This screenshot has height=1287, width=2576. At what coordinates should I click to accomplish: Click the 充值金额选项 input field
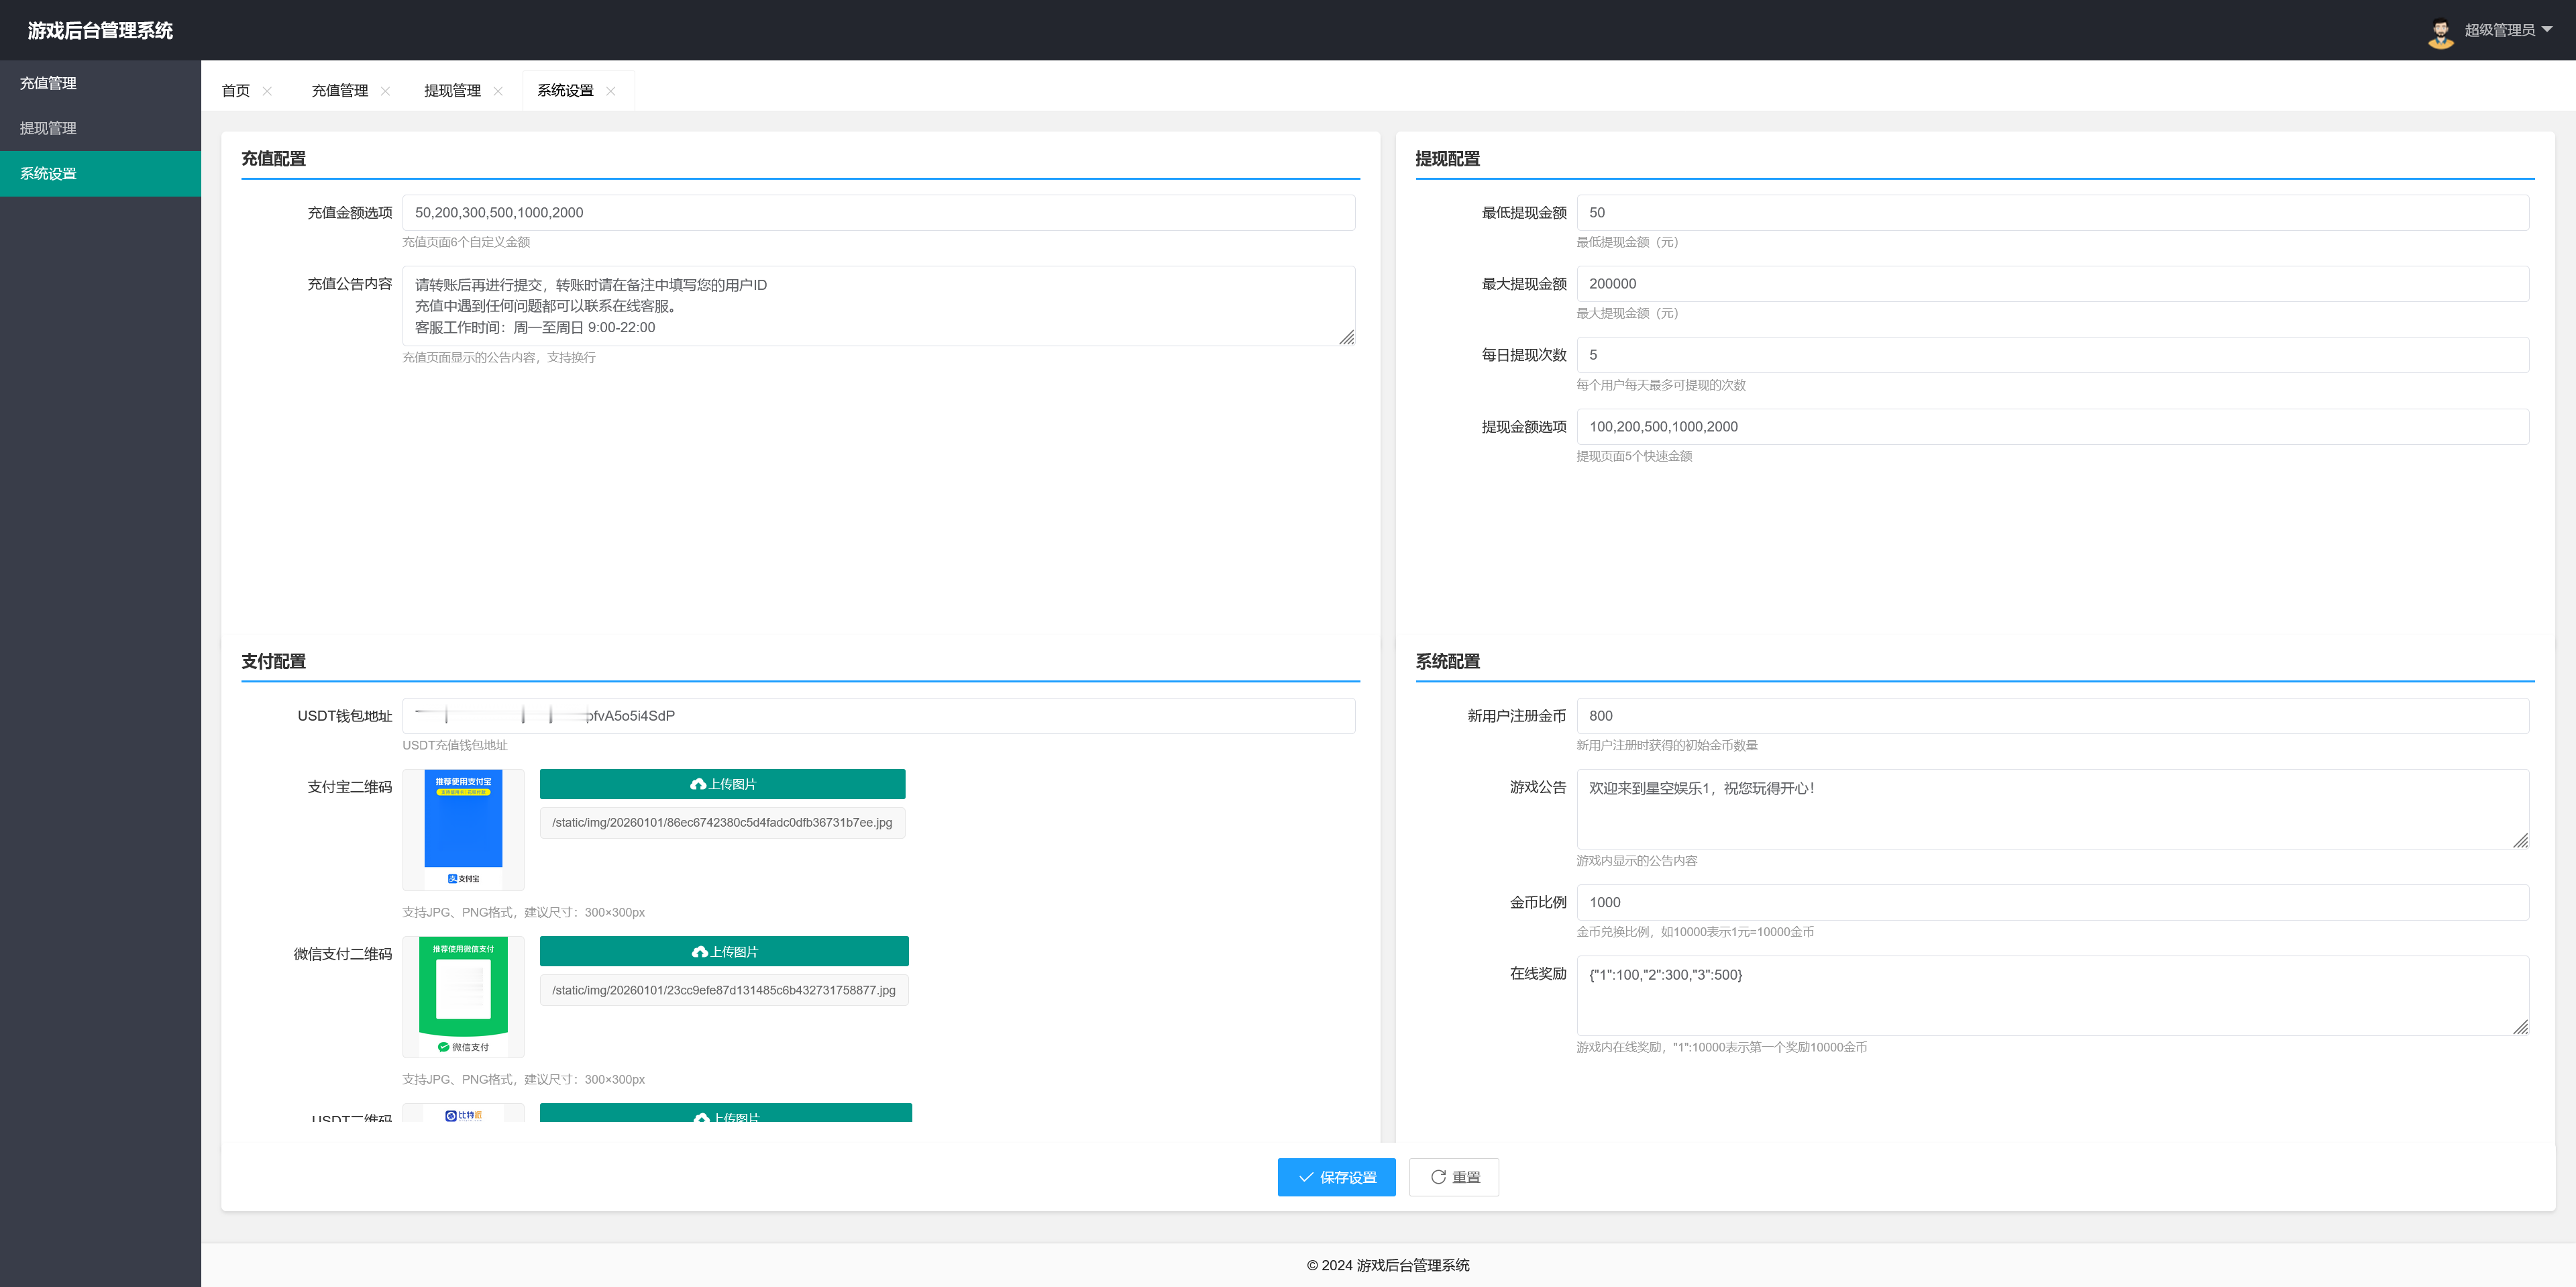pyautogui.click(x=878, y=213)
